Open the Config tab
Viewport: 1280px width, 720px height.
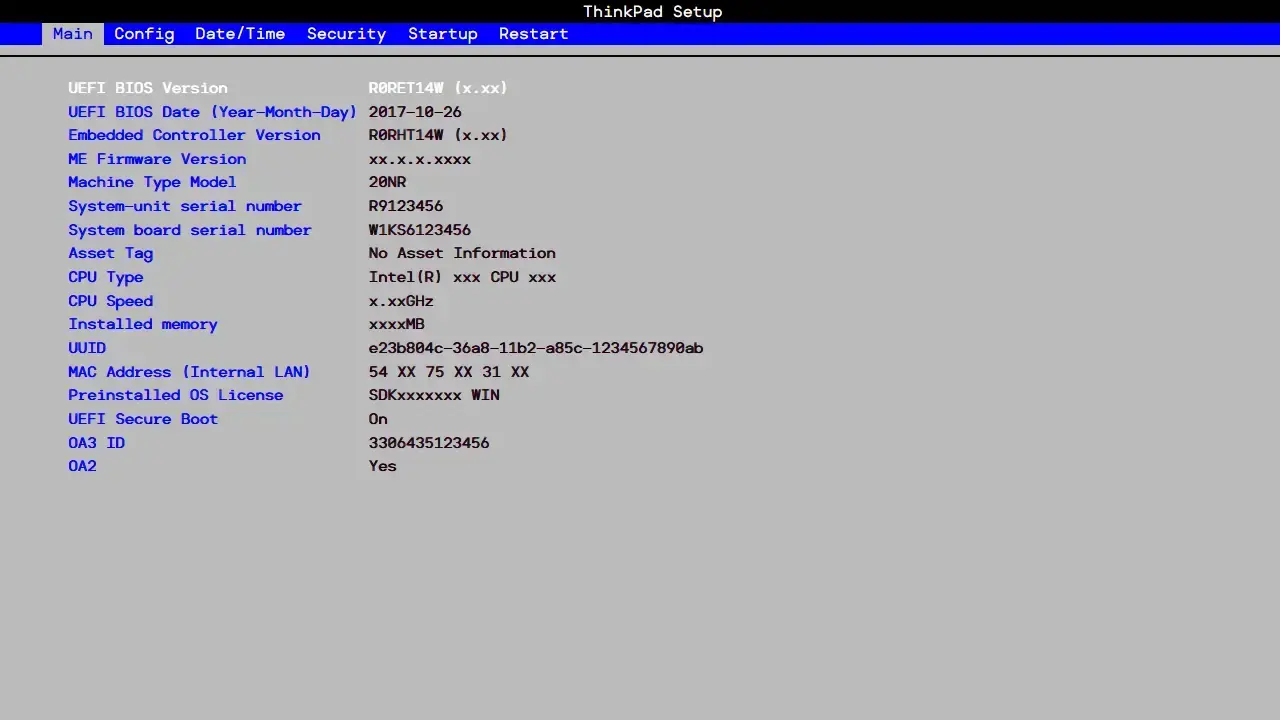tap(144, 34)
